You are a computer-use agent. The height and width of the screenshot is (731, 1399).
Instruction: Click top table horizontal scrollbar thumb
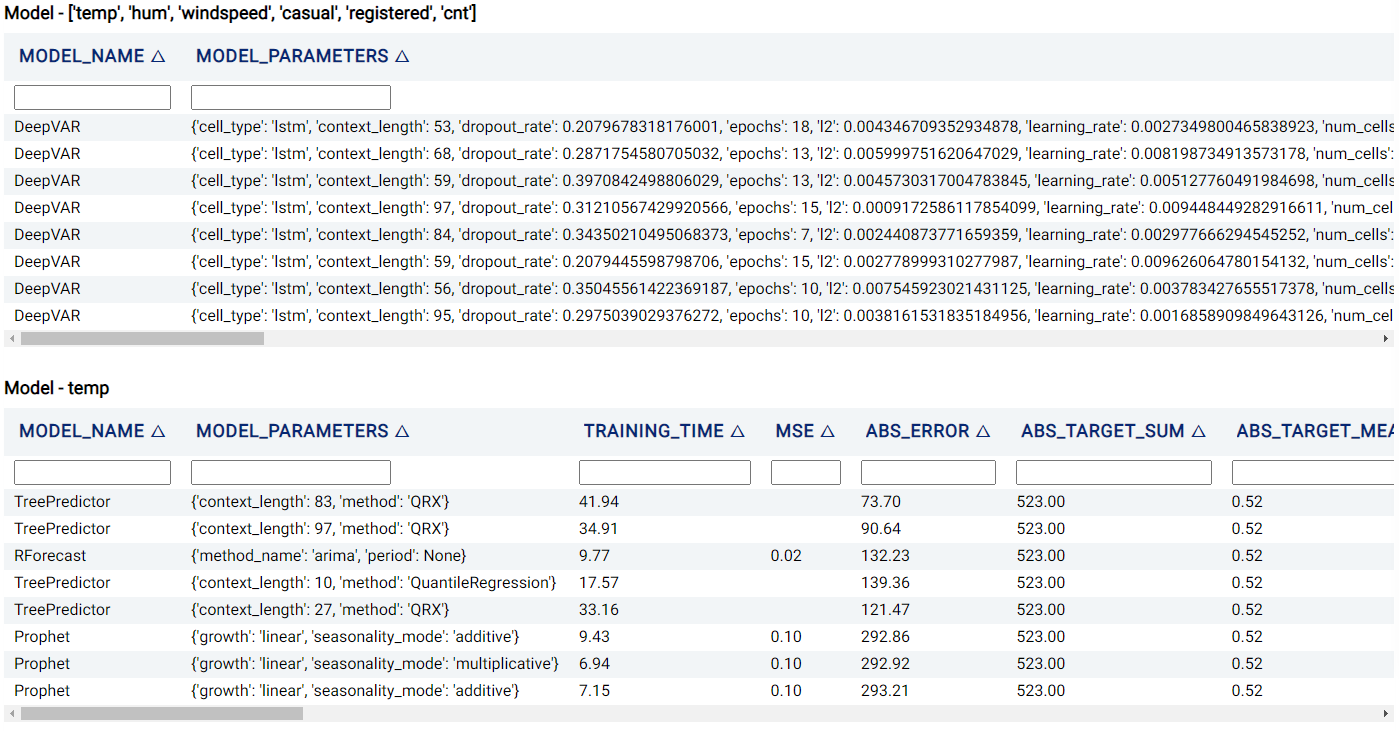142,339
